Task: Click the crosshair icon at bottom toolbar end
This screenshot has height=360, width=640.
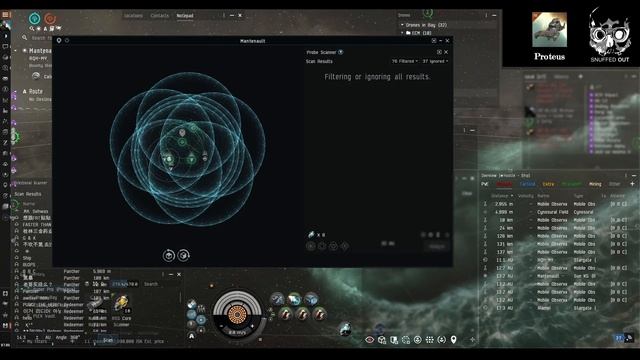Action: click(x=473, y=340)
